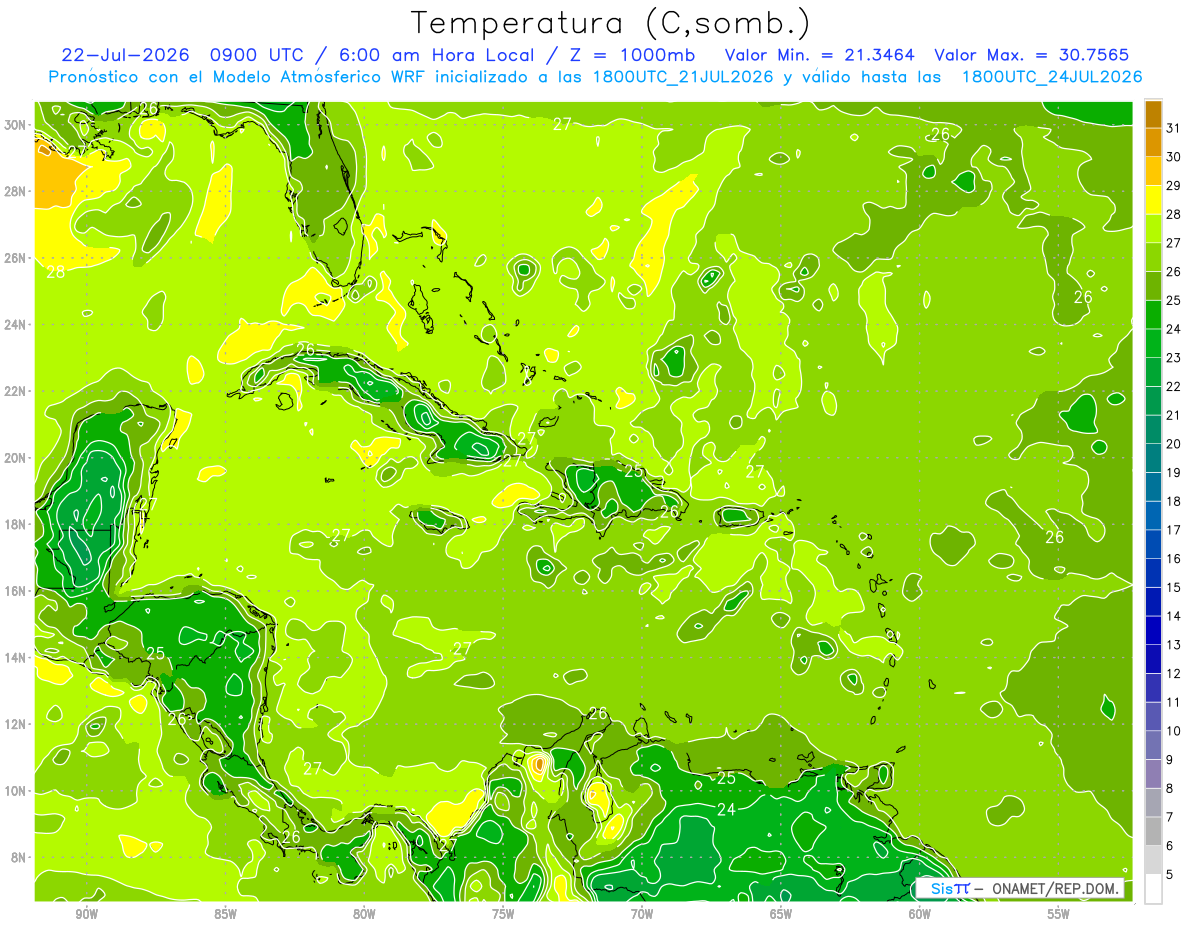Click legend value 31

(1173, 128)
